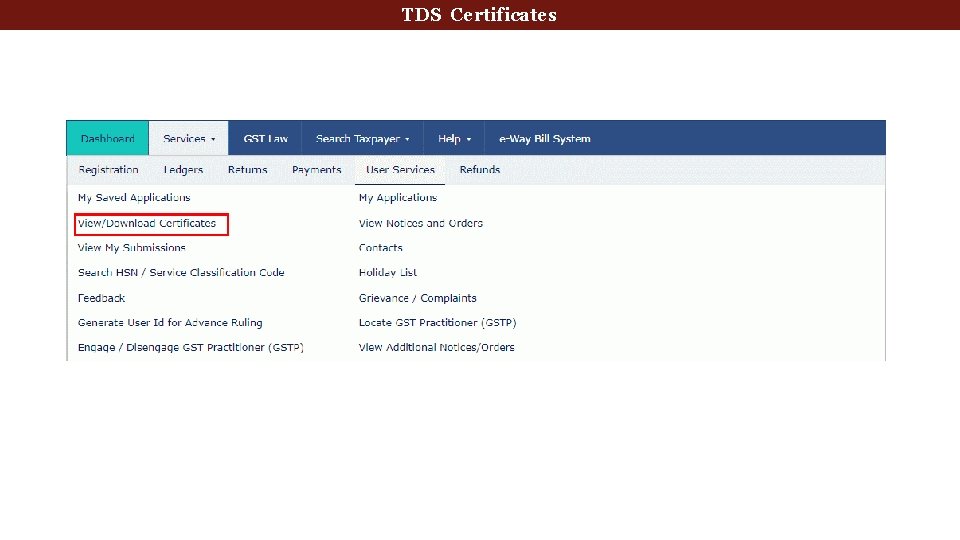
Task: Open View Notices and Orders
Action: (x=421, y=223)
